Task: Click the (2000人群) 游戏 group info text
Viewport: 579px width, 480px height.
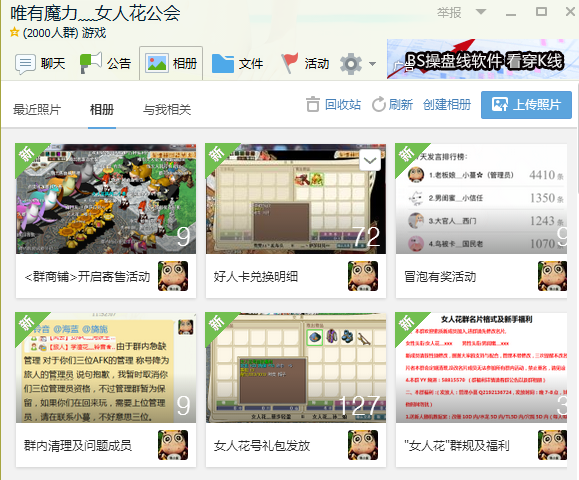Action: point(64,33)
